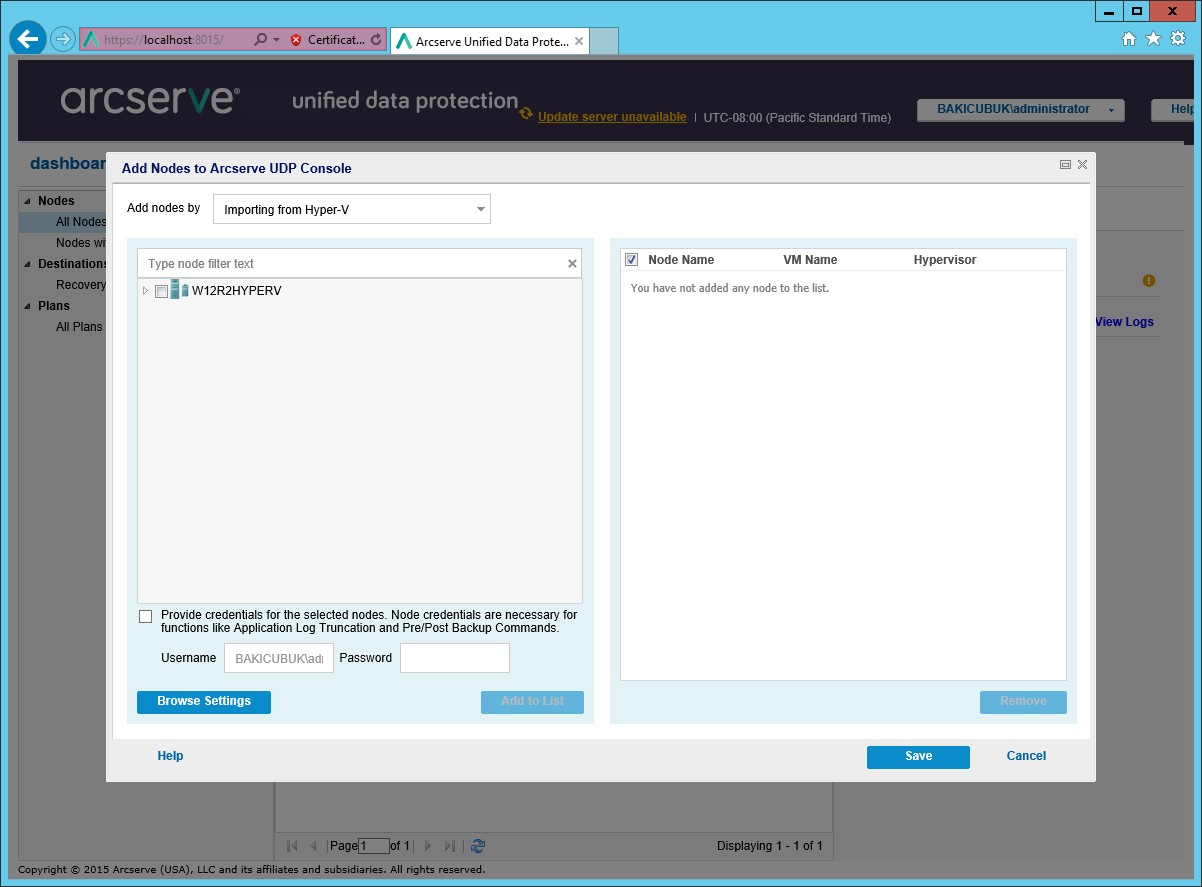Enable Provide credentials for selected nodes checkbox

(146, 616)
